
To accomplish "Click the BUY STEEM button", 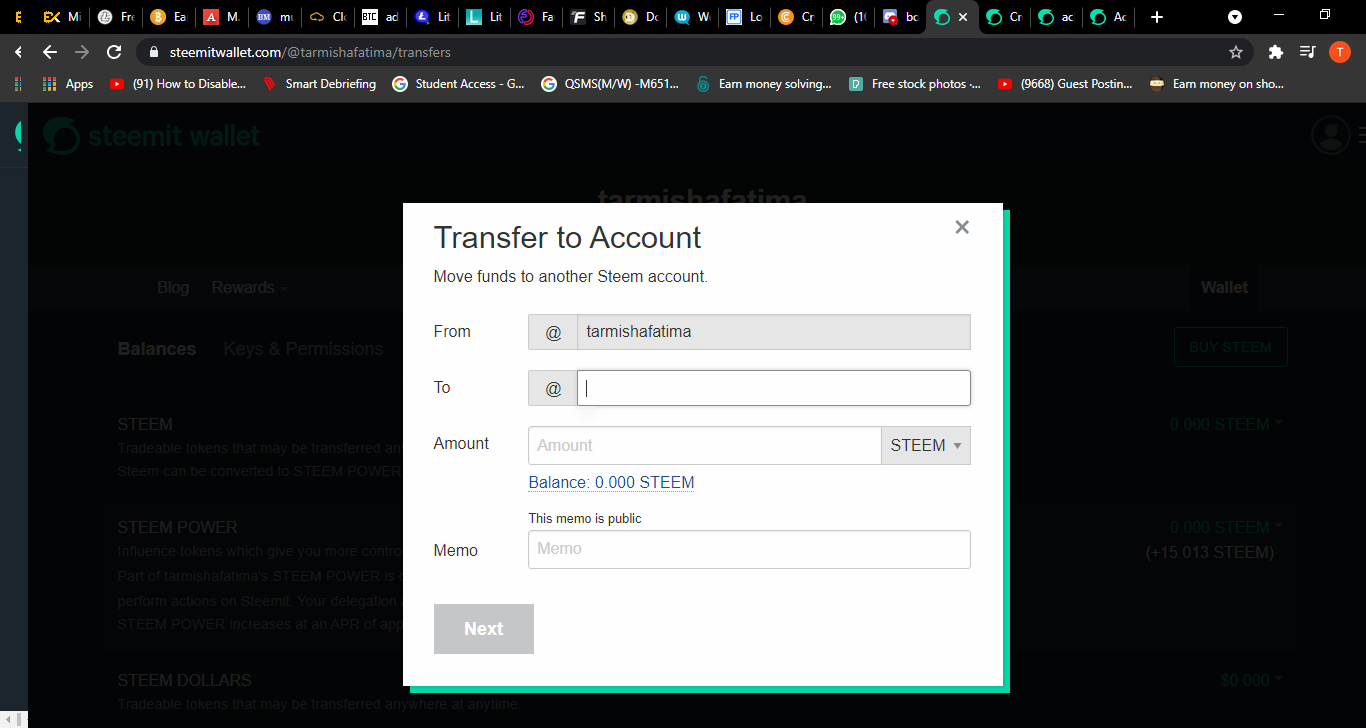I will pos(1230,347).
